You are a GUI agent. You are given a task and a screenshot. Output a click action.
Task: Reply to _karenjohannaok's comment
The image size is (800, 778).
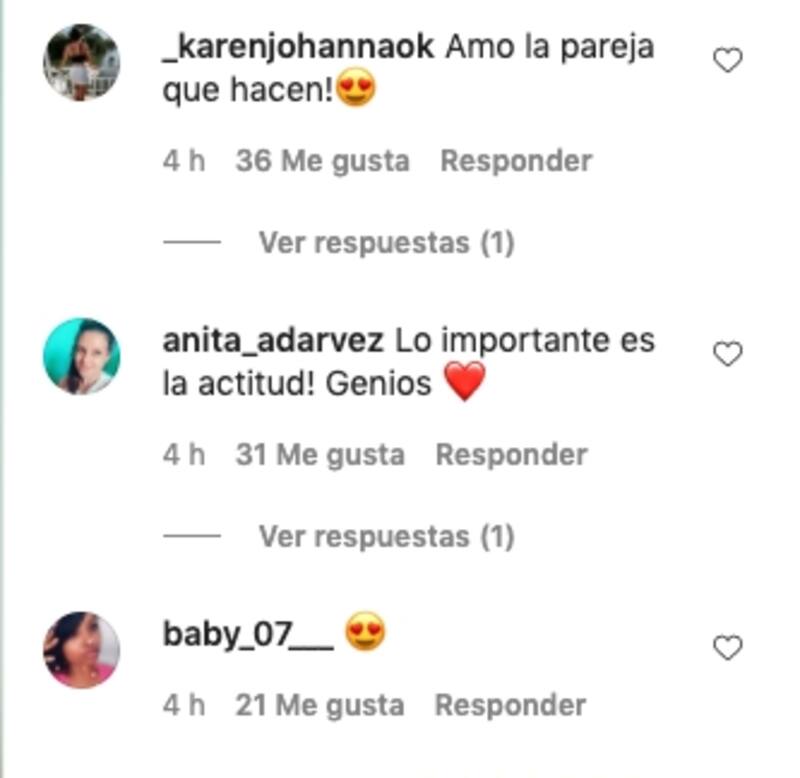[516, 162]
